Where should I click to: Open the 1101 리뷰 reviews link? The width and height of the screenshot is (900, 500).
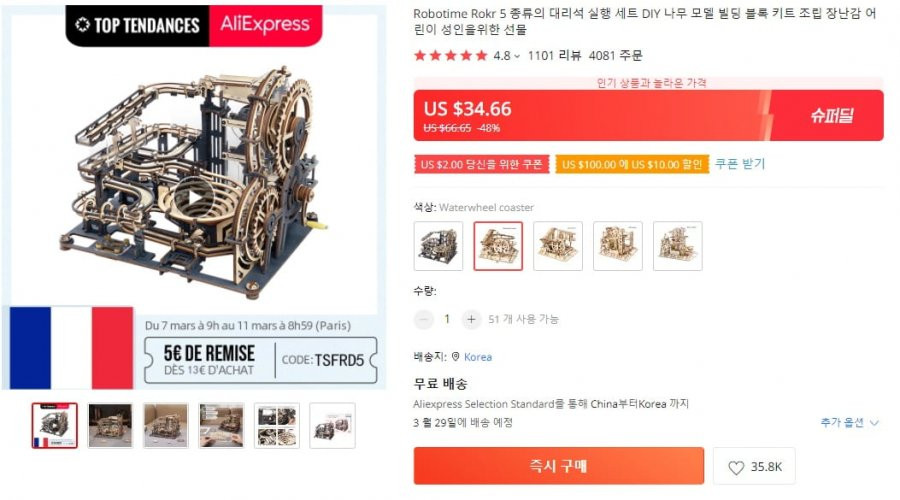554,56
